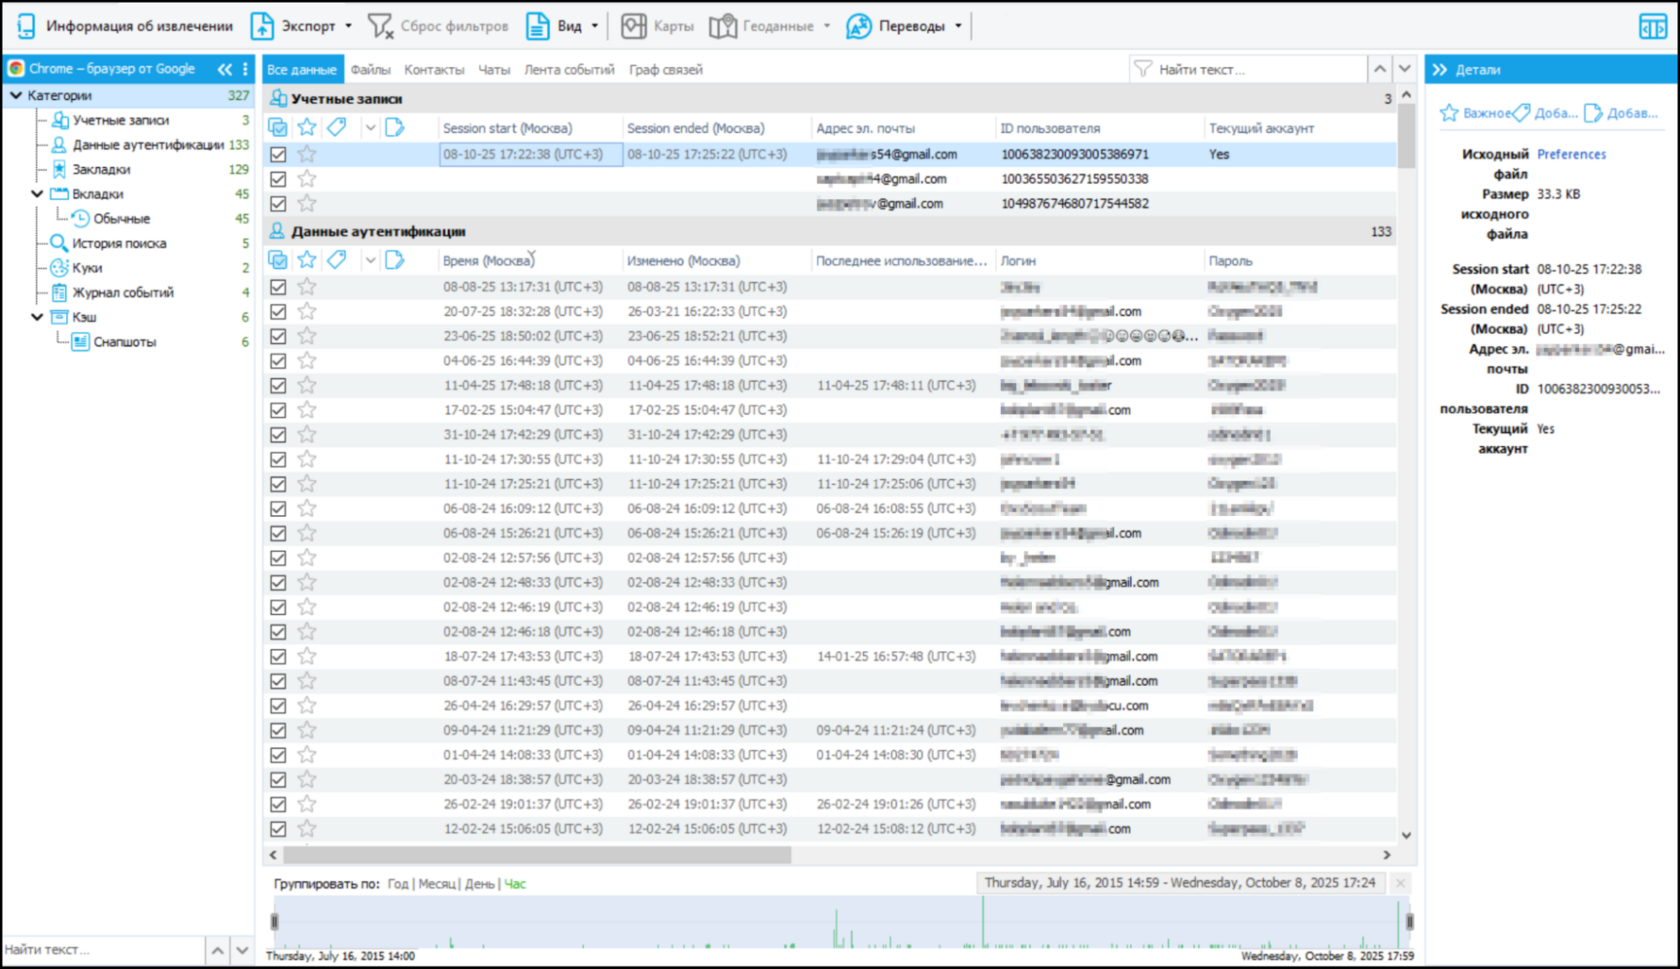Open the source panel three-dot menu
This screenshot has width=1680, height=969.
245,69
